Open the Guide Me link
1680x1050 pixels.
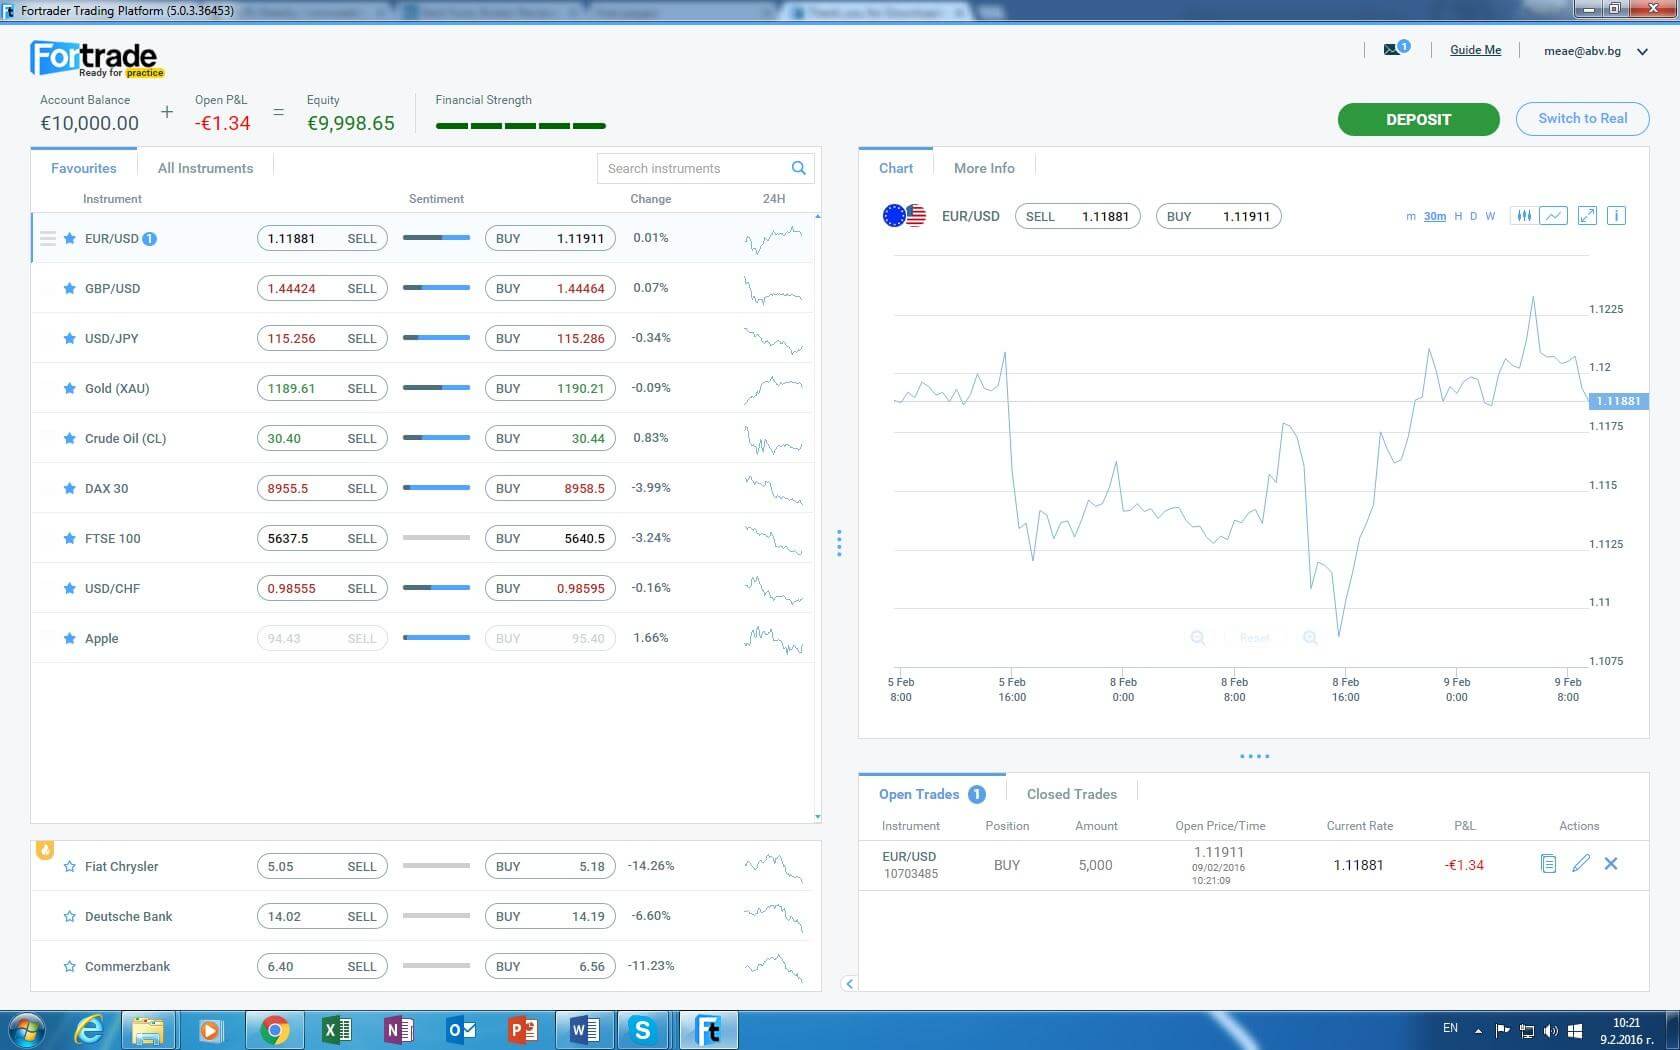point(1475,50)
